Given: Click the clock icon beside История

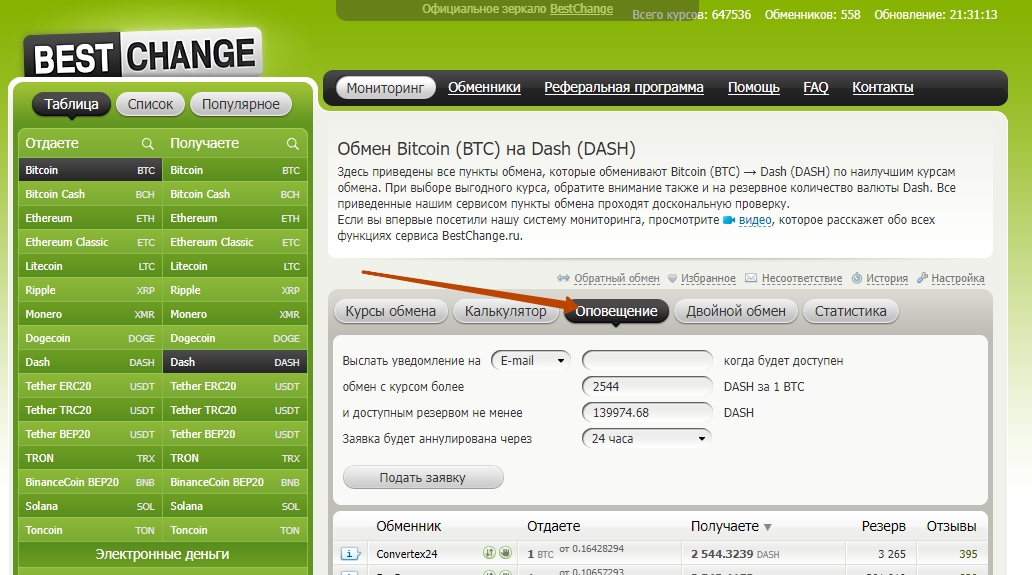Looking at the screenshot, I should [857, 278].
